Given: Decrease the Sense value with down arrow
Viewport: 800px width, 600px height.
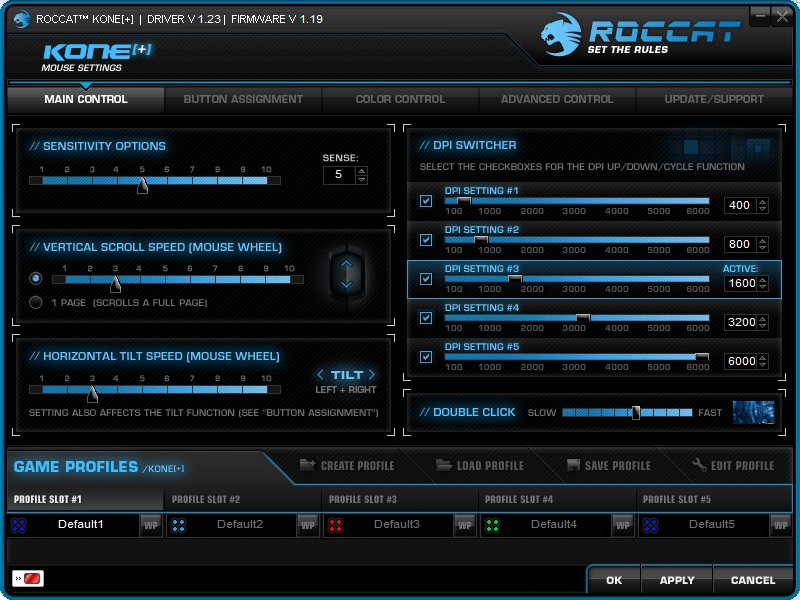Looking at the screenshot, I should click(361, 180).
